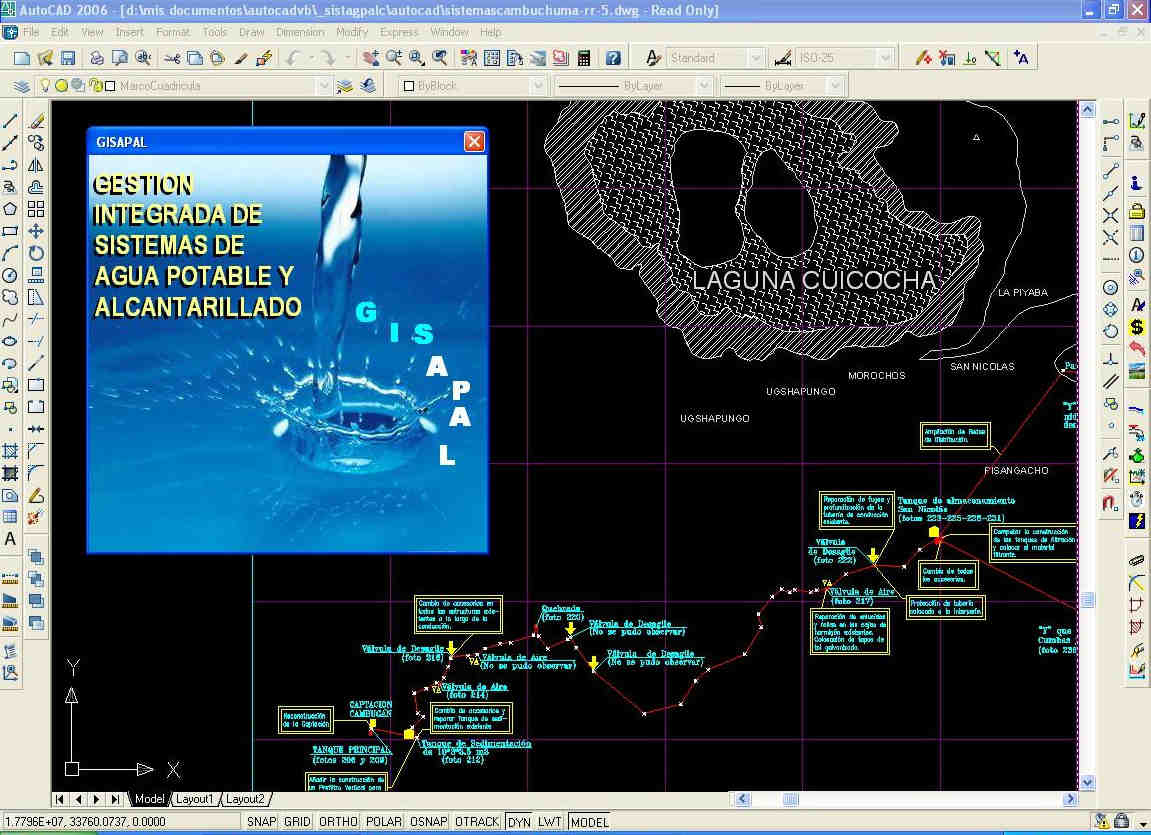This screenshot has width=1151, height=835.
Task: Enable ORTHO mode in status bar
Action: (337, 822)
